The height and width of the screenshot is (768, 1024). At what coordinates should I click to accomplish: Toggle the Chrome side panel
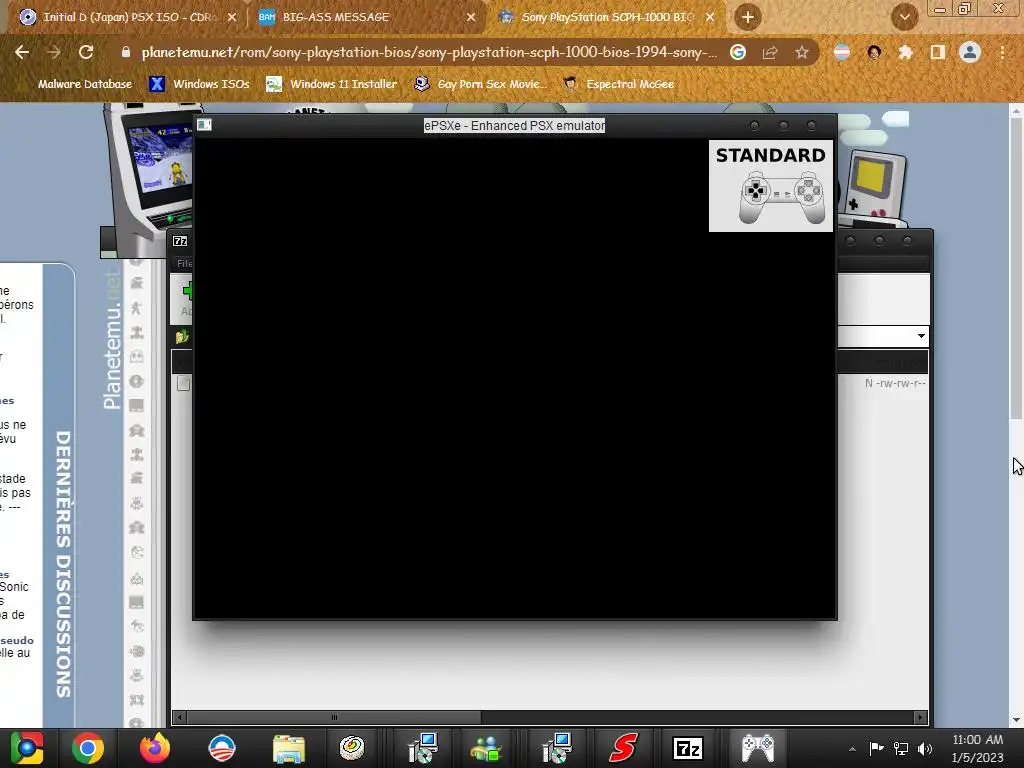937,52
